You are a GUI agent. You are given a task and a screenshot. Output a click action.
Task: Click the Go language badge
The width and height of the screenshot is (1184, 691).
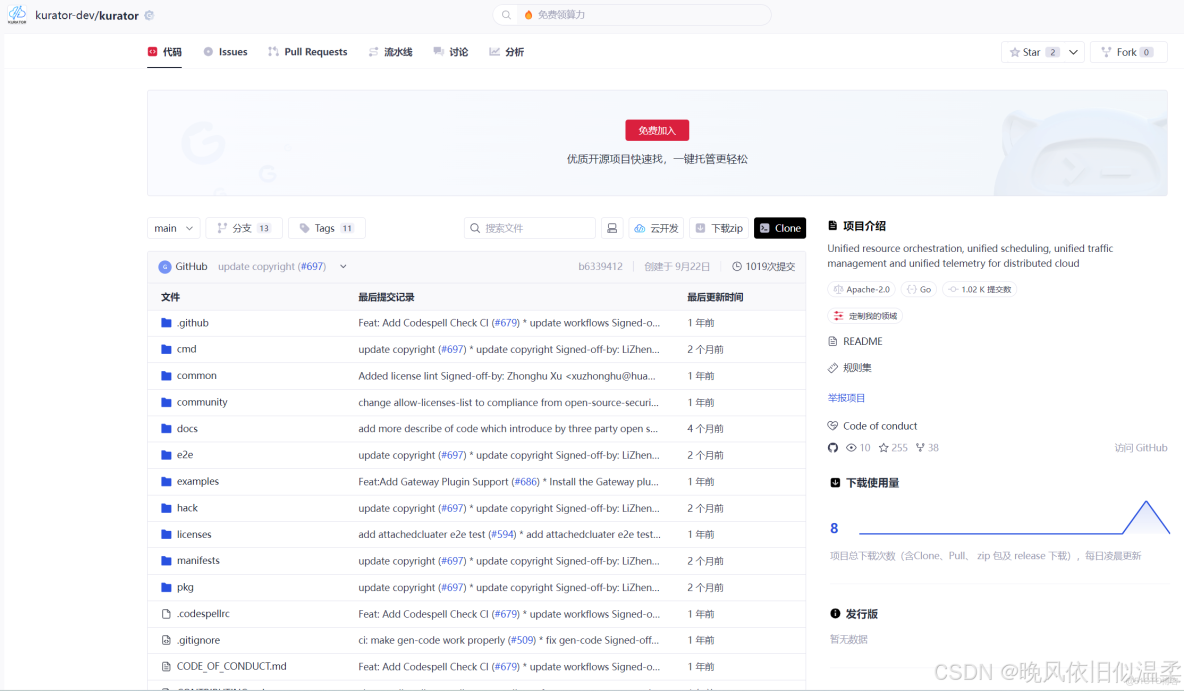[917, 288]
